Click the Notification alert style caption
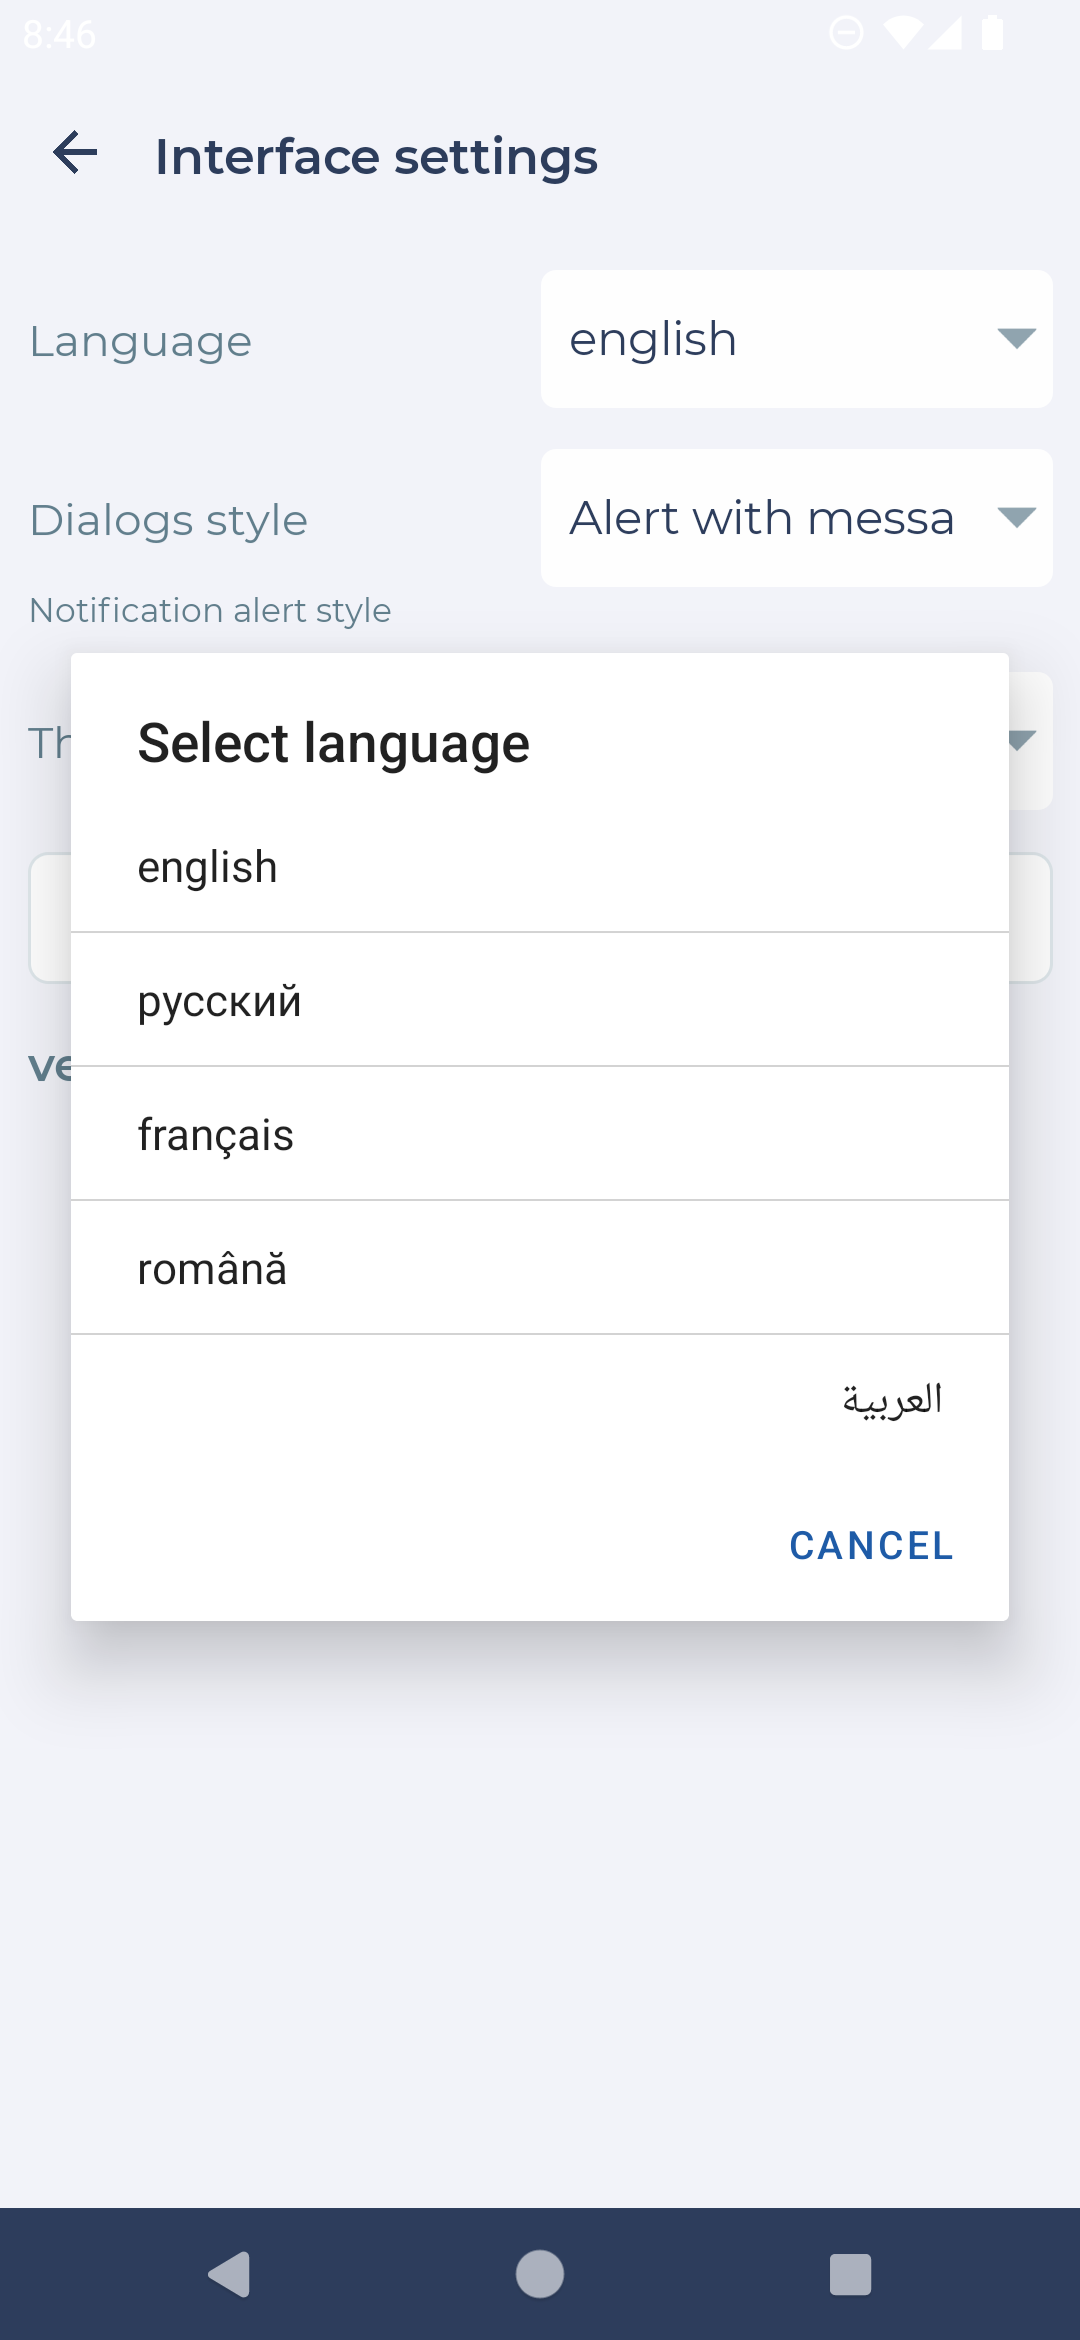Image resolution: width=1080 pixels, height=2340 pixels. click(x=210, y=610)
